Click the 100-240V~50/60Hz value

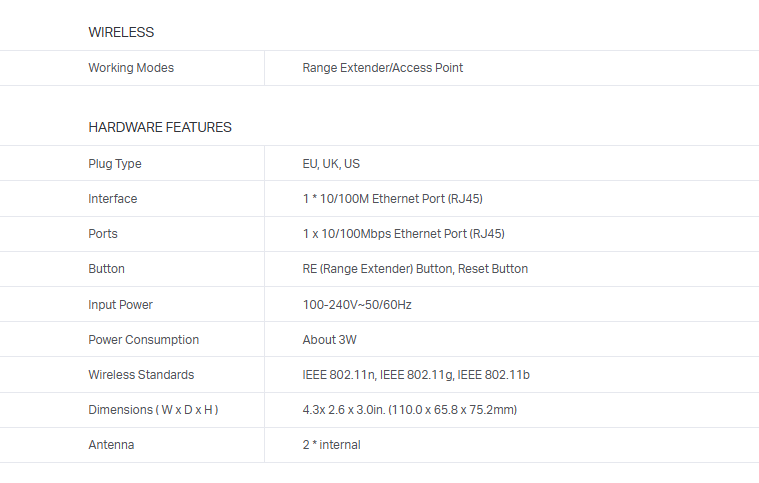coord(357,304)
